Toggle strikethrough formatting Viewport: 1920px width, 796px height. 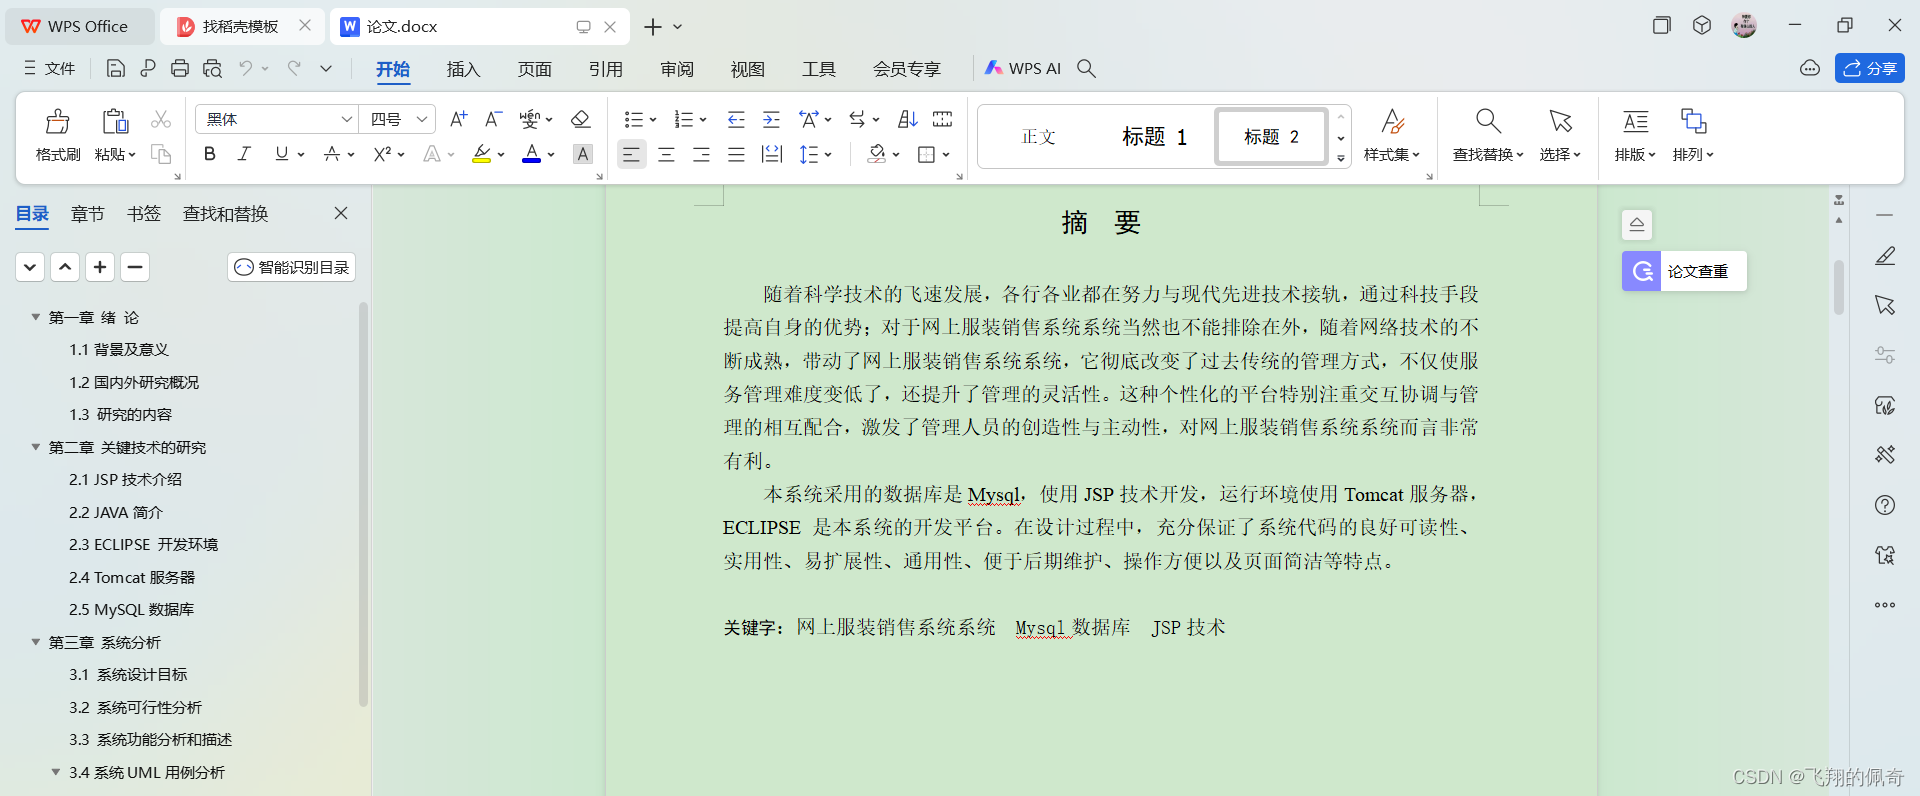point(332,154)
